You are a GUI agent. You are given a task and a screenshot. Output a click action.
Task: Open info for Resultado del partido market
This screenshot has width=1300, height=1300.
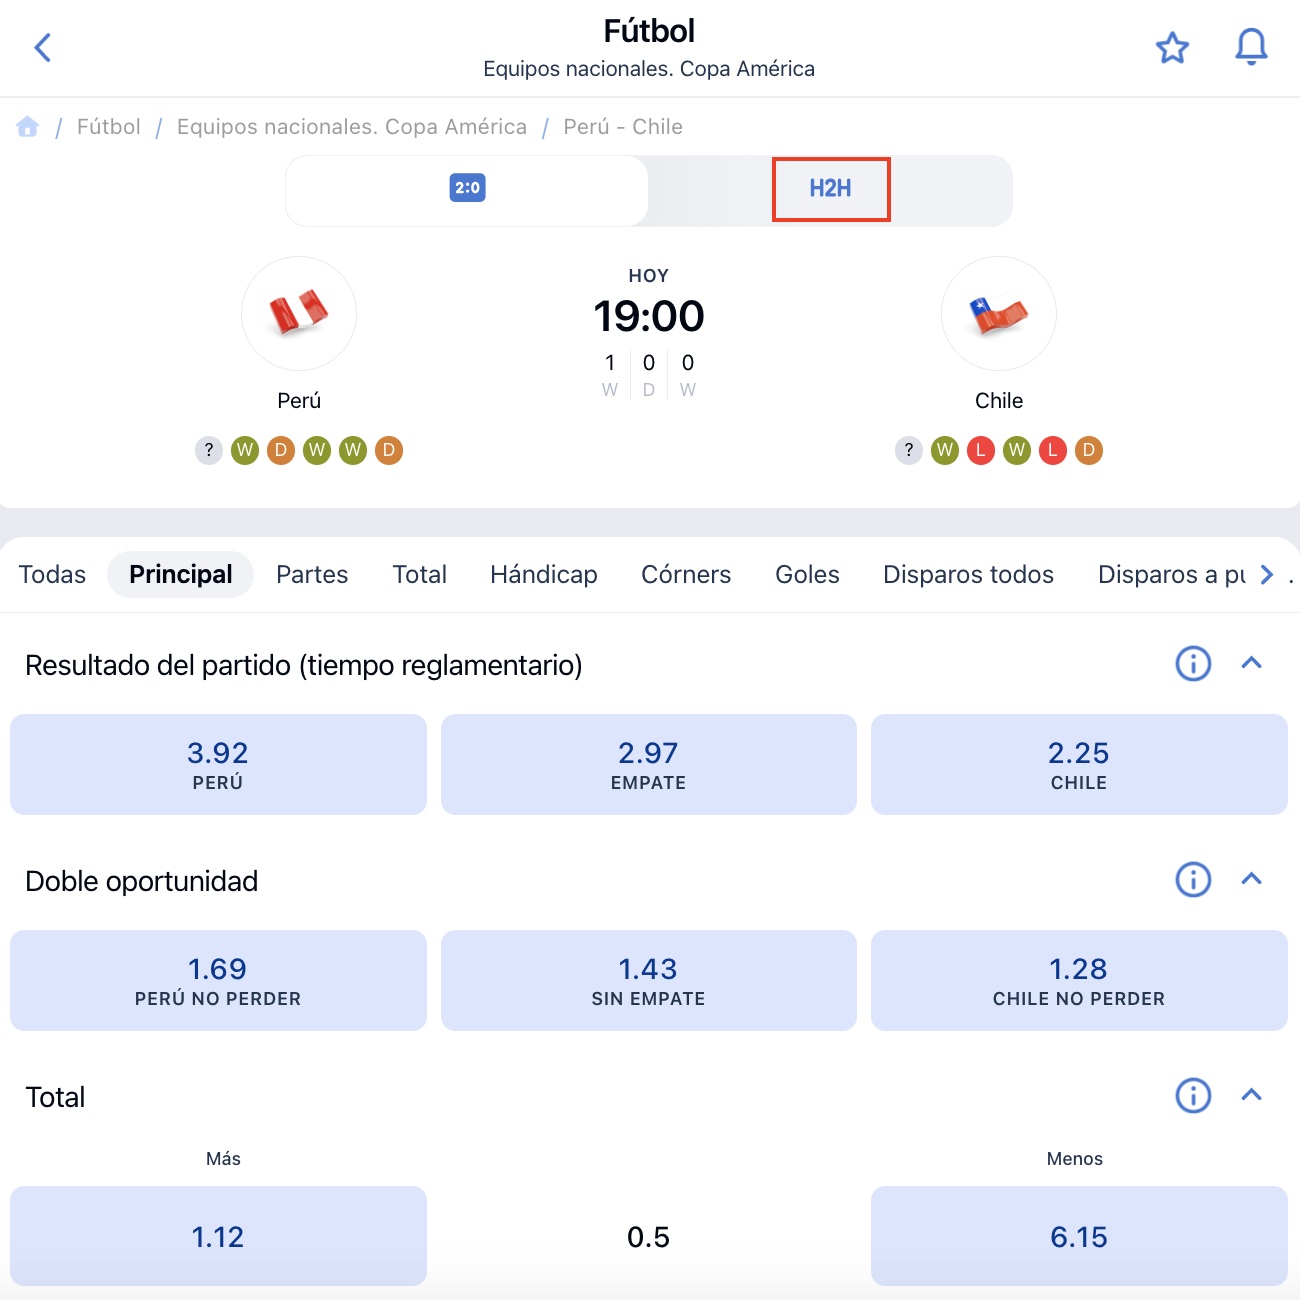point(1191,664)
